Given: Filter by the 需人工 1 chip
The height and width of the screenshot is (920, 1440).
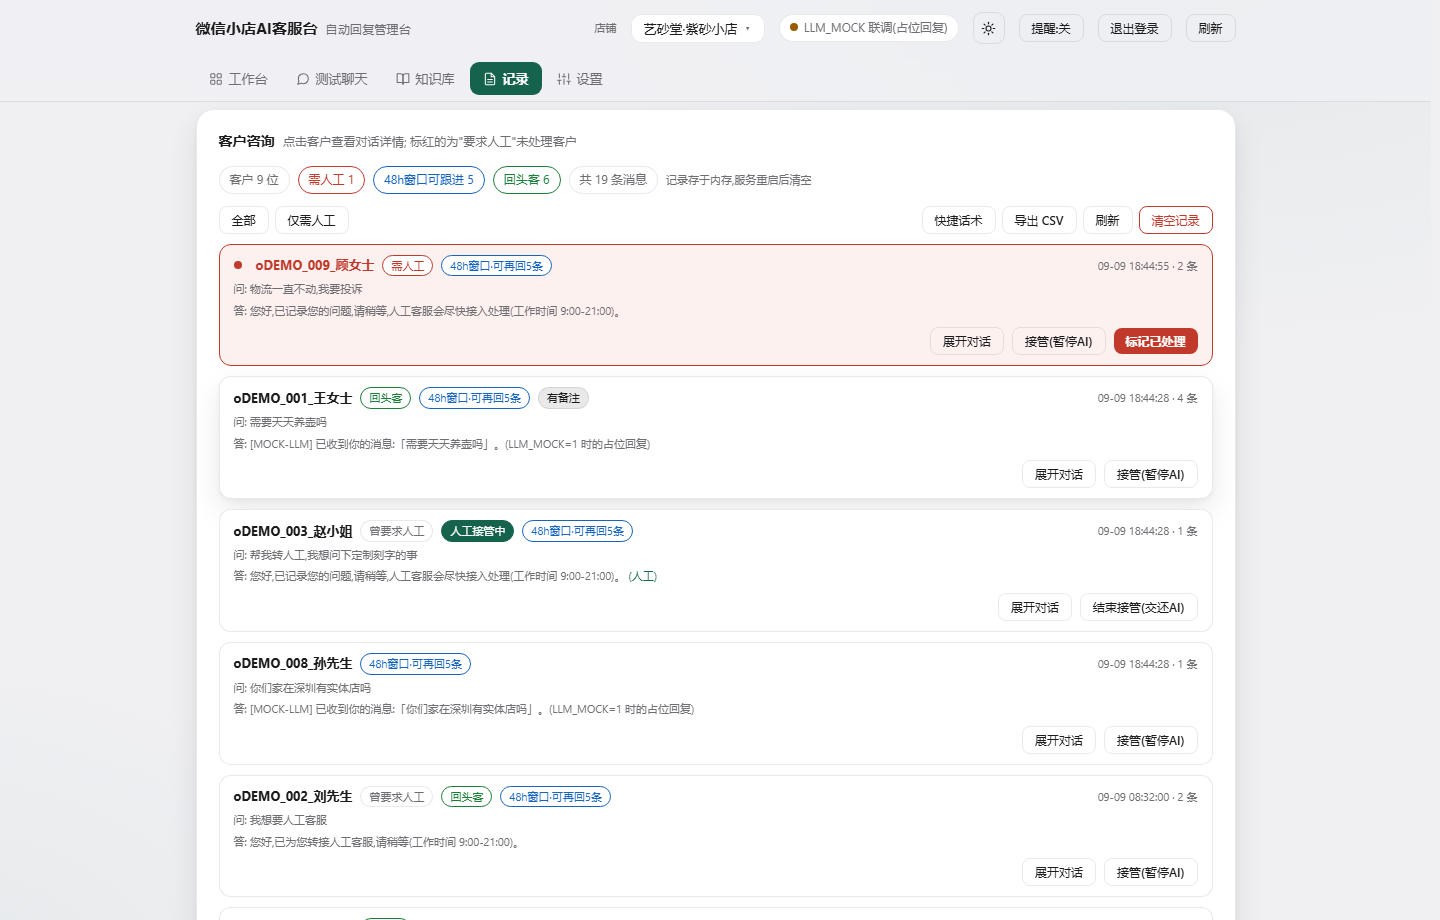Looking at the screenshot, I should tap(331, 180).
